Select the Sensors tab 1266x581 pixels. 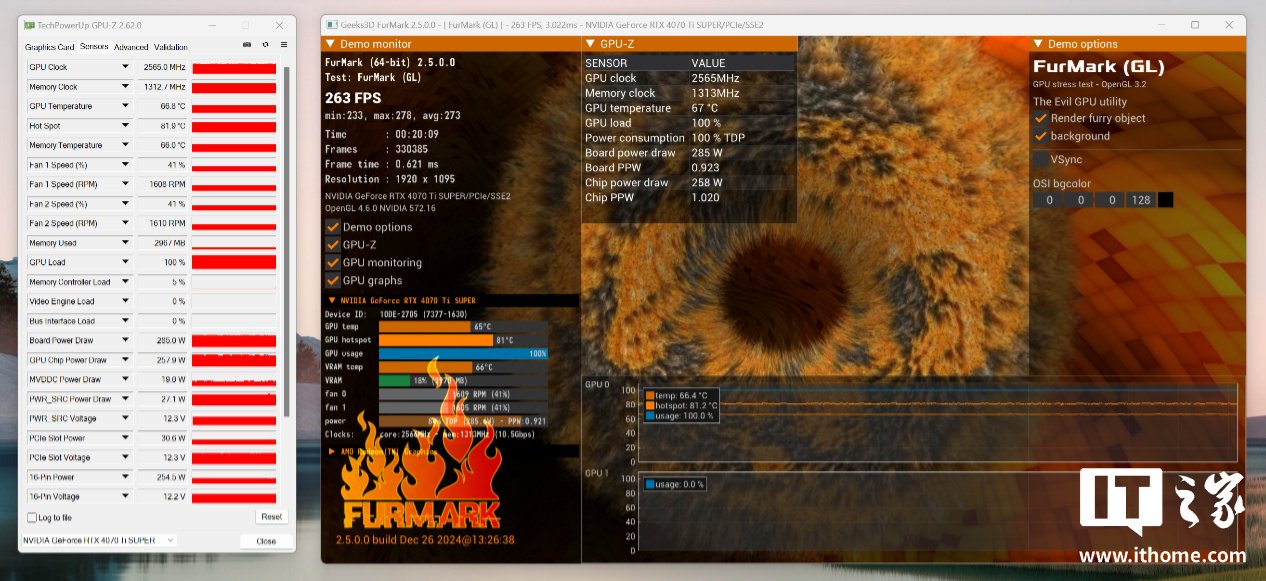[x=94, y=47]
